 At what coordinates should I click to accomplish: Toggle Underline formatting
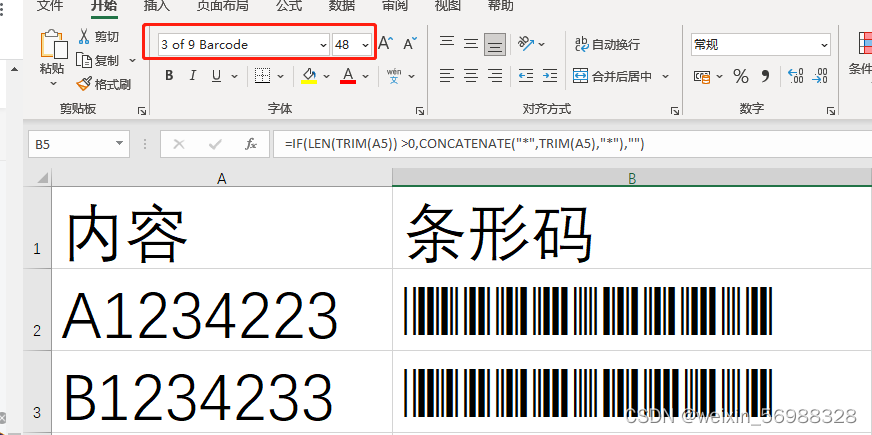[216, 76]
